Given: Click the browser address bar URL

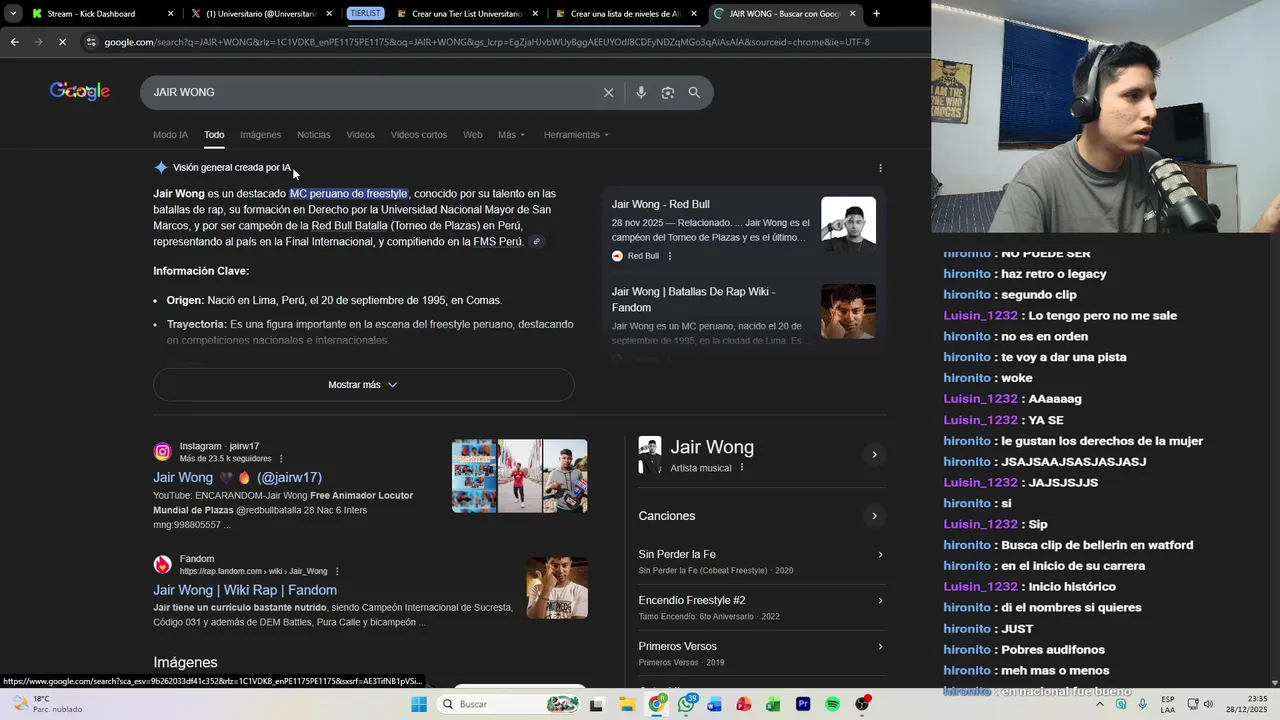Looking at the screenshot, I should pyautogui.click(x=486, y=42).
